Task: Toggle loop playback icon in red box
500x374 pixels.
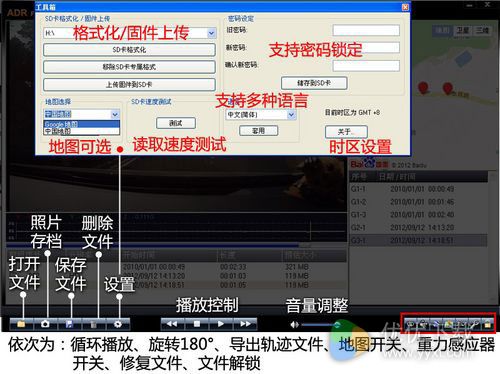Action: tap(411, 324)
